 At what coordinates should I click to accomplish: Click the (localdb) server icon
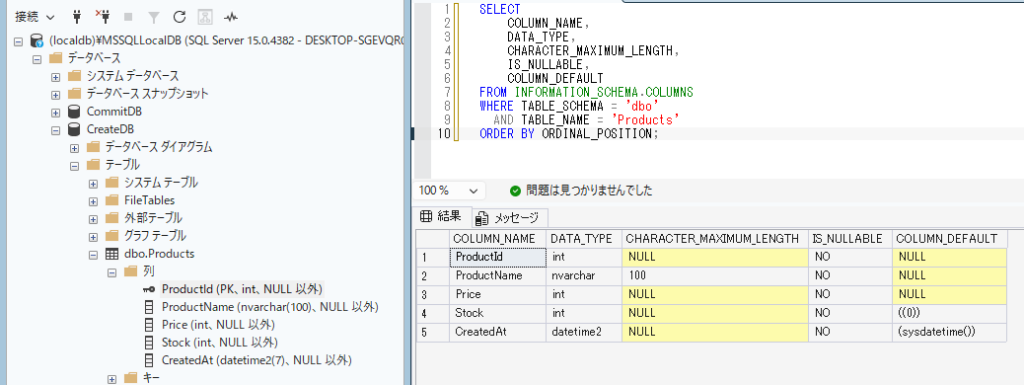pyautogui.click(x=37, y=41)
